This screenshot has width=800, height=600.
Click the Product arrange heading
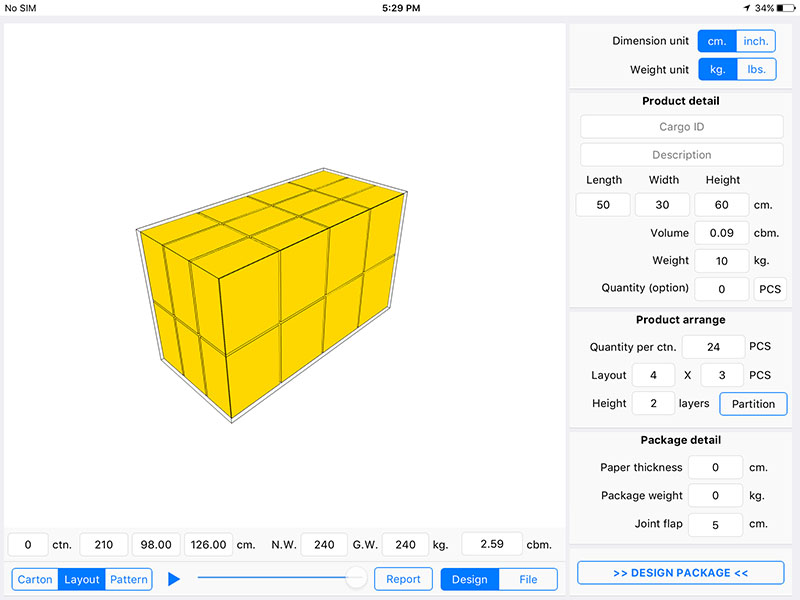pyautogui.click(x=681, y=320)
